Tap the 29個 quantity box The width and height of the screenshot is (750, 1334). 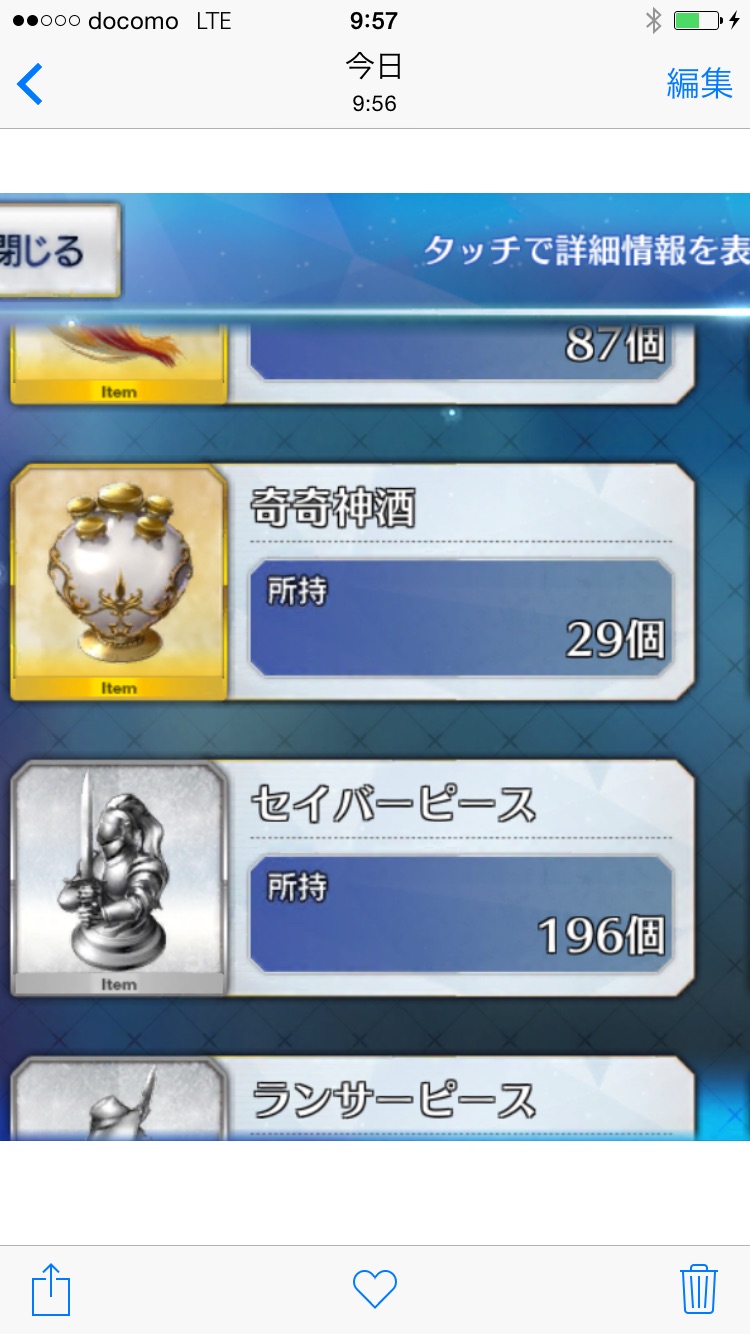[x=460, y=618]
